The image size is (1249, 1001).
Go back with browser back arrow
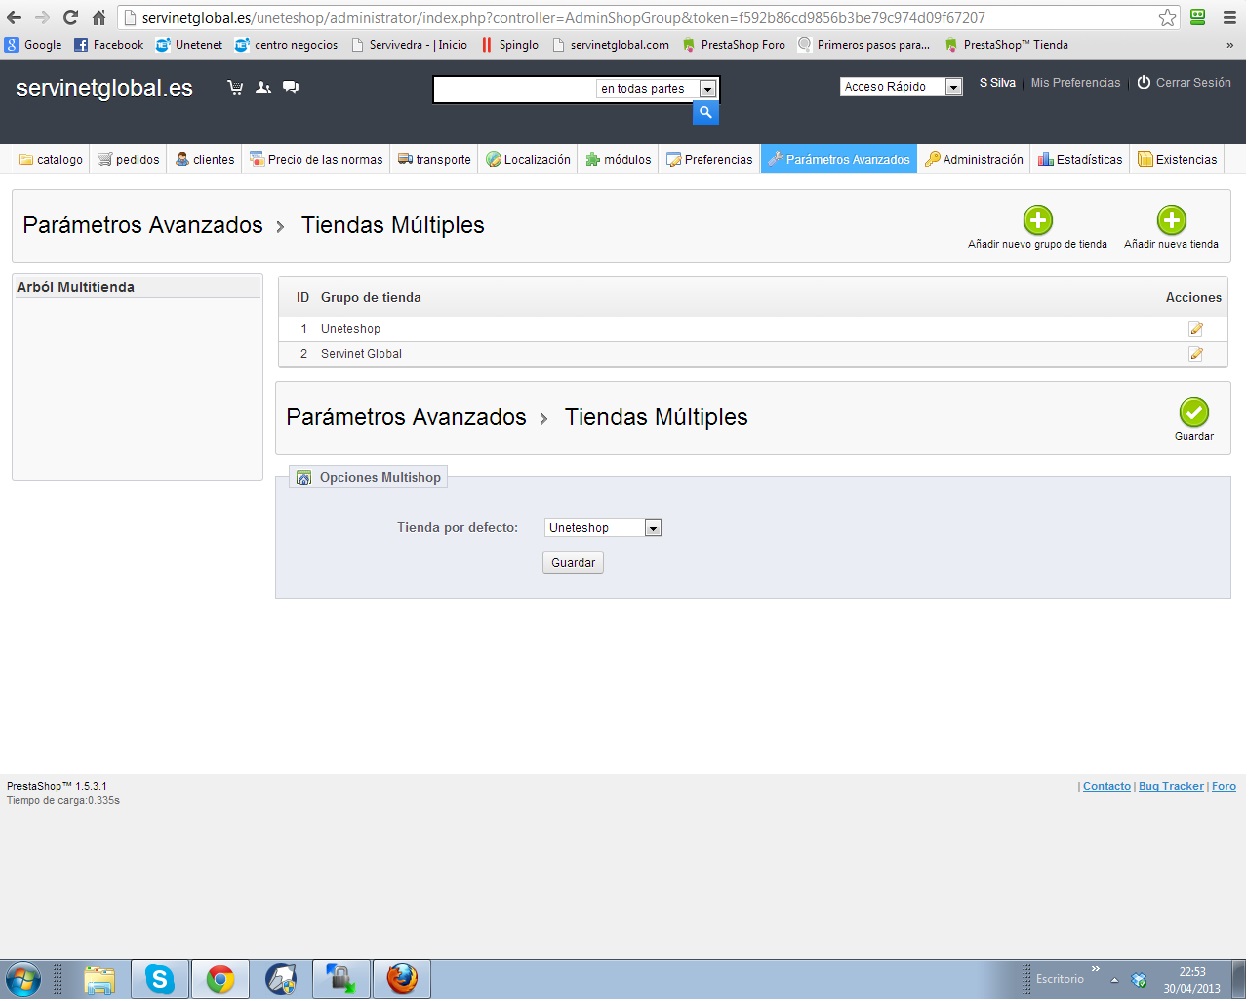tap(14, 17)
